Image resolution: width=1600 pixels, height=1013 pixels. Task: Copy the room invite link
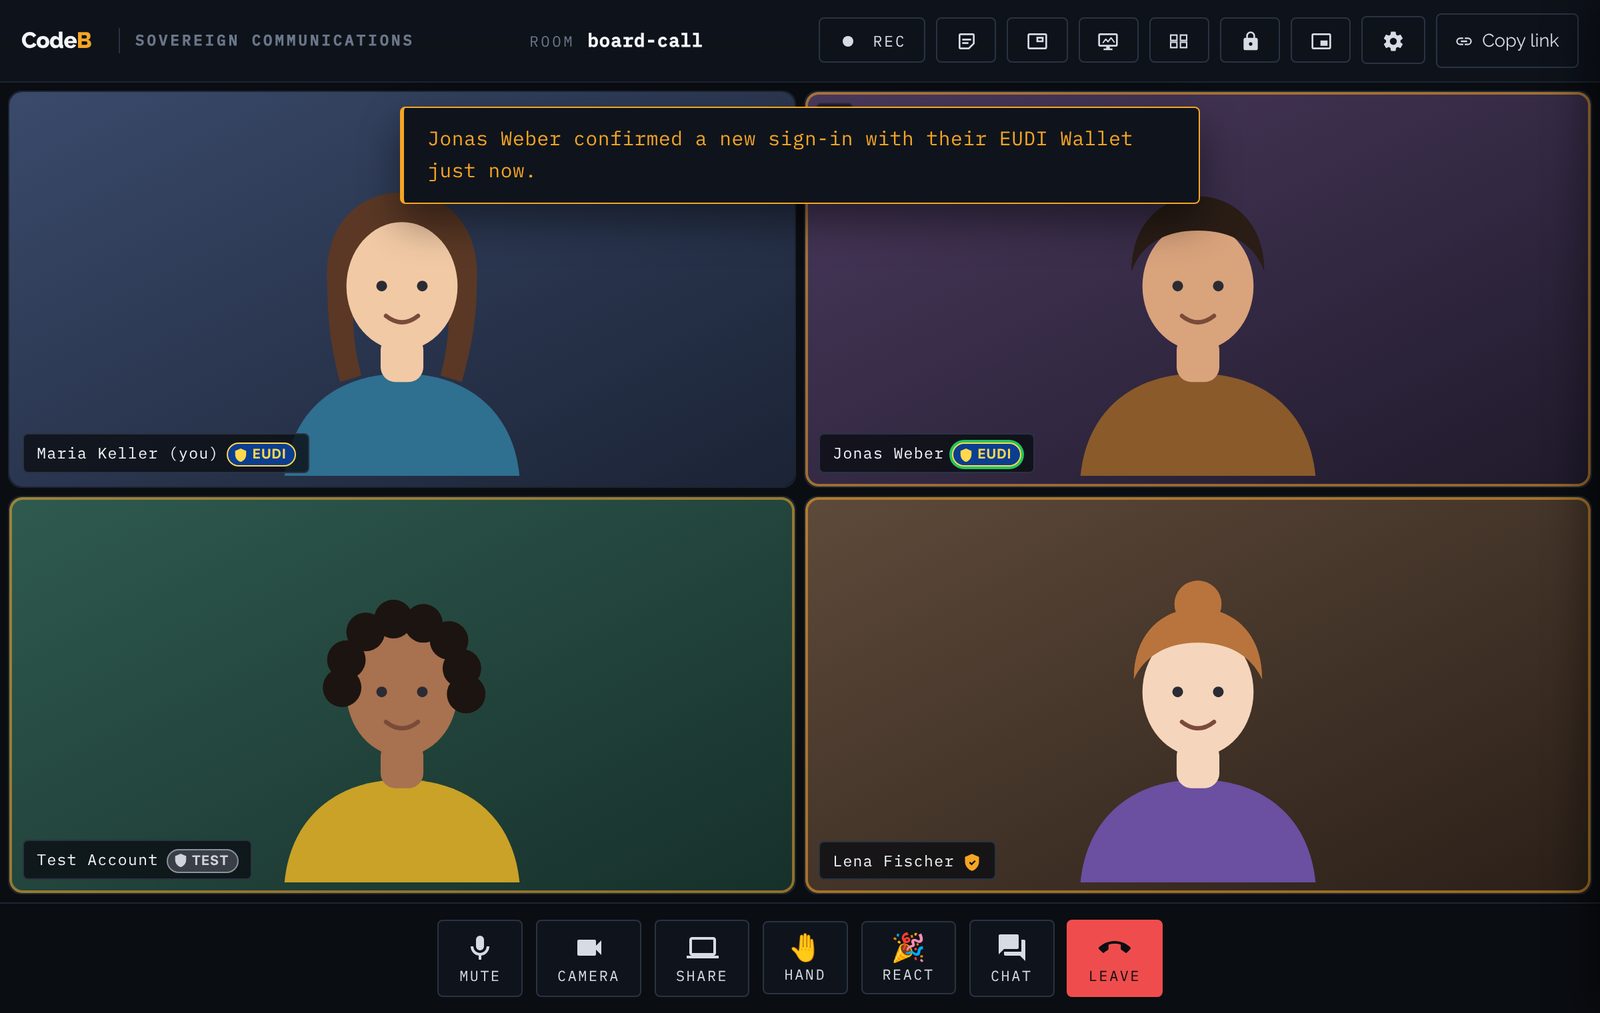pos(1507,41)
